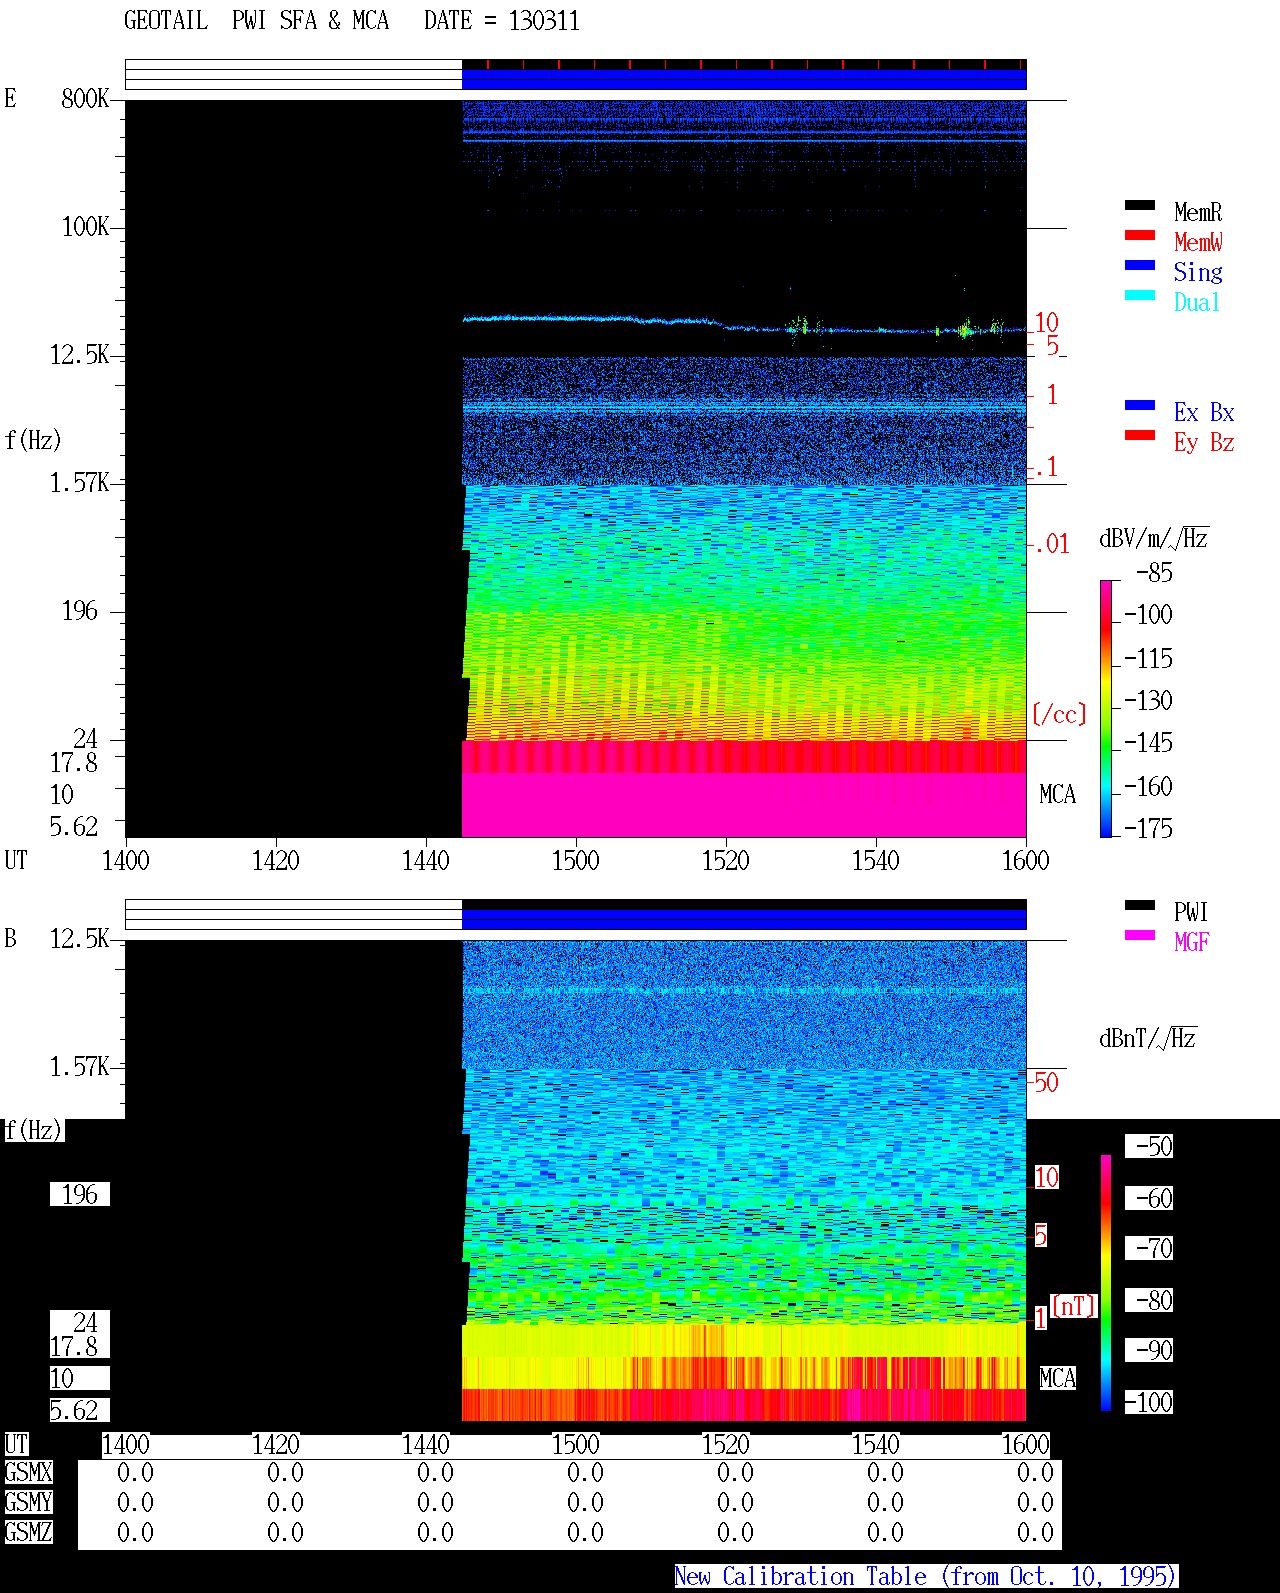Screen dimensions: 1280x1593
Task: Click the "-145" color scale value
Action: (x=1148, y=742)
